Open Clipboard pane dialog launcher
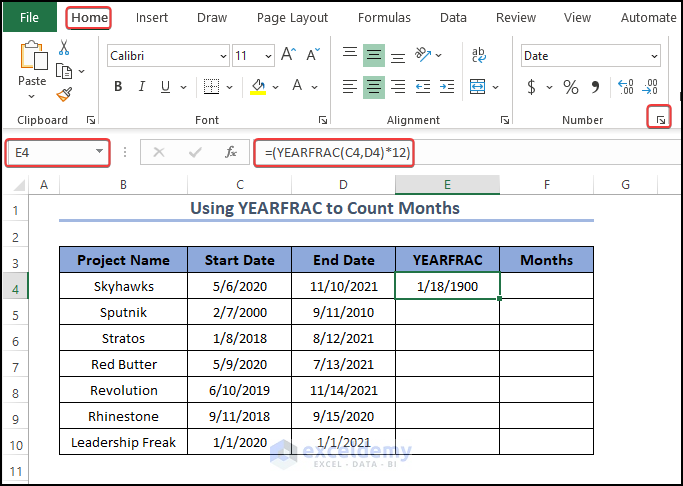 point(91,120)
